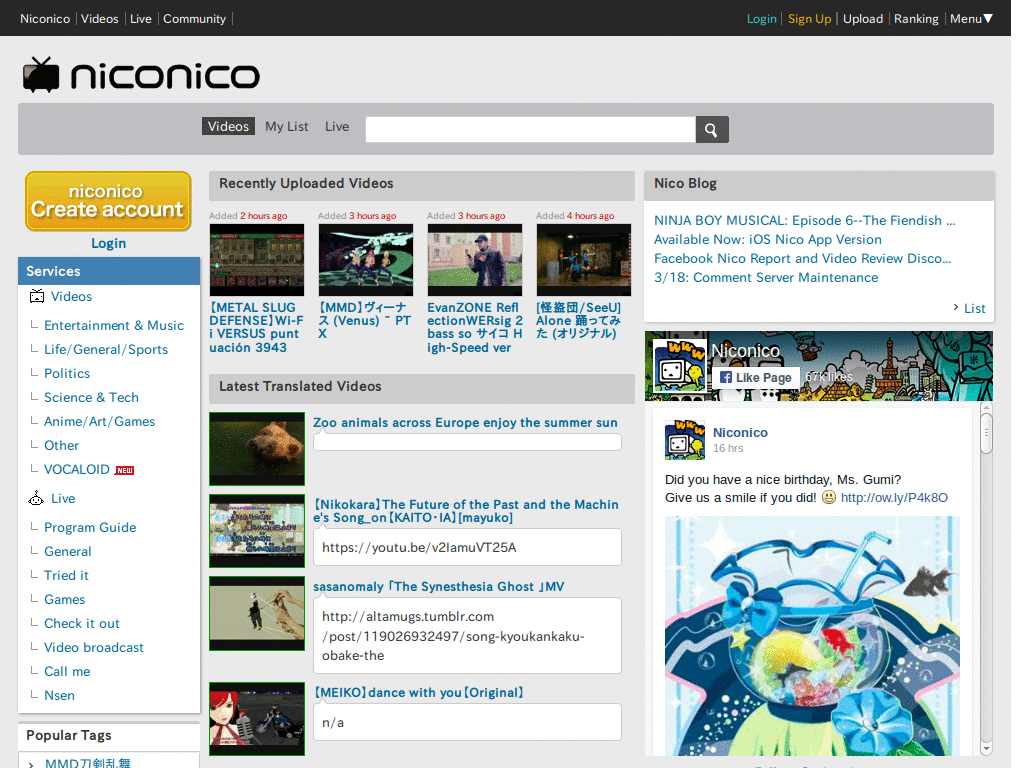Click the Facebook feed scrollbar thumb
Image resolution: width=1024 pixels, height=768 pixels.
click(987, 432)
